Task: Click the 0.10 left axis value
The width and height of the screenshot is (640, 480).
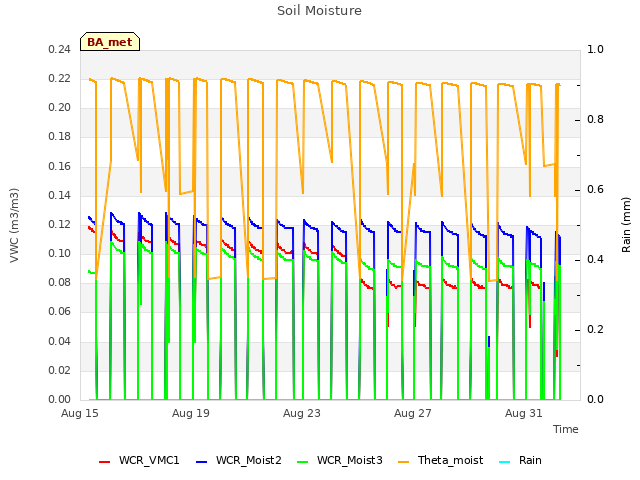Action: tap(60, 253)
